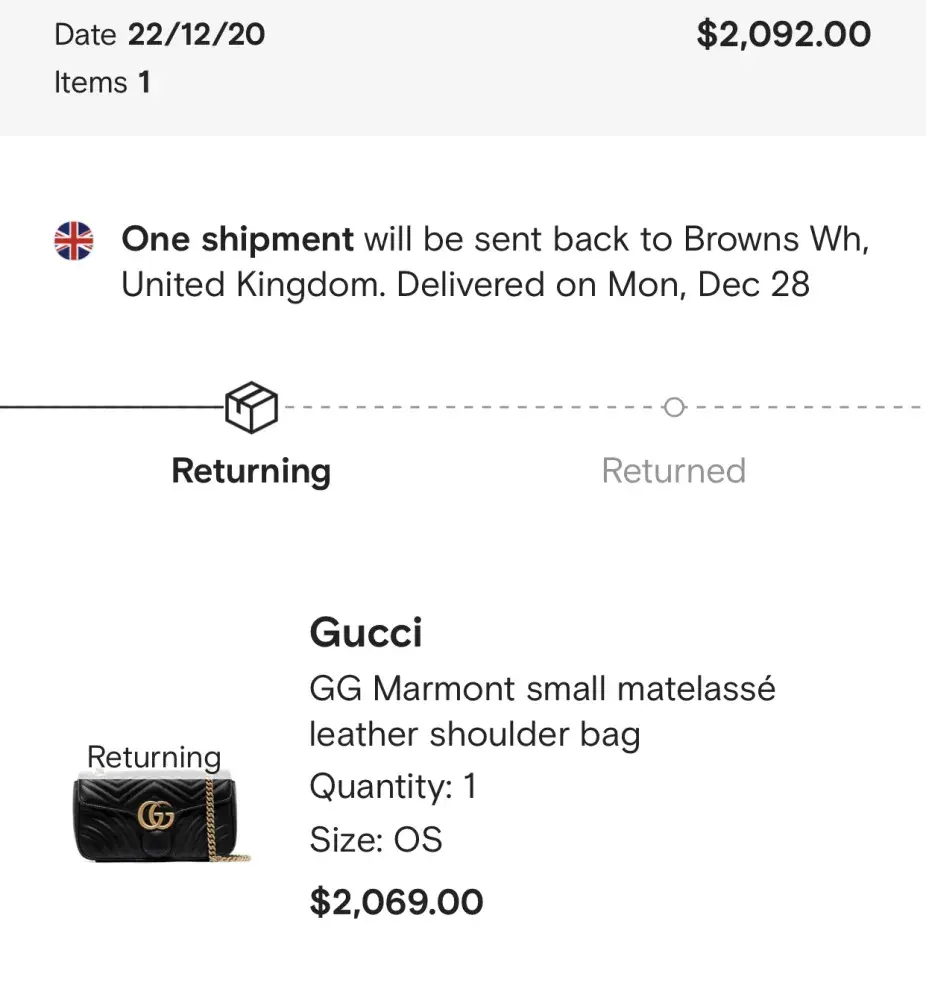Click the Returned step circle marker

tap(674, 407)
